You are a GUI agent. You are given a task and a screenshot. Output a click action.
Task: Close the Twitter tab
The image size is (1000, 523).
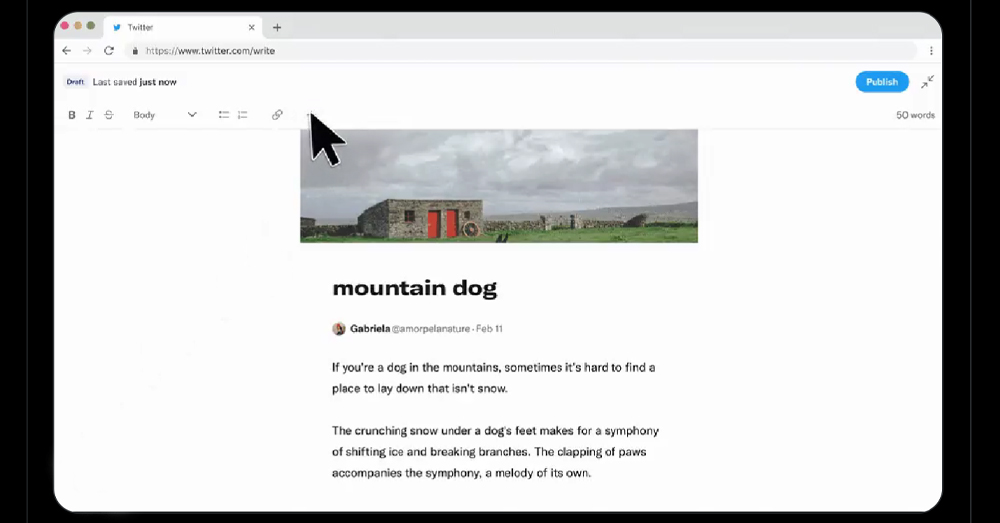(251, 27)
